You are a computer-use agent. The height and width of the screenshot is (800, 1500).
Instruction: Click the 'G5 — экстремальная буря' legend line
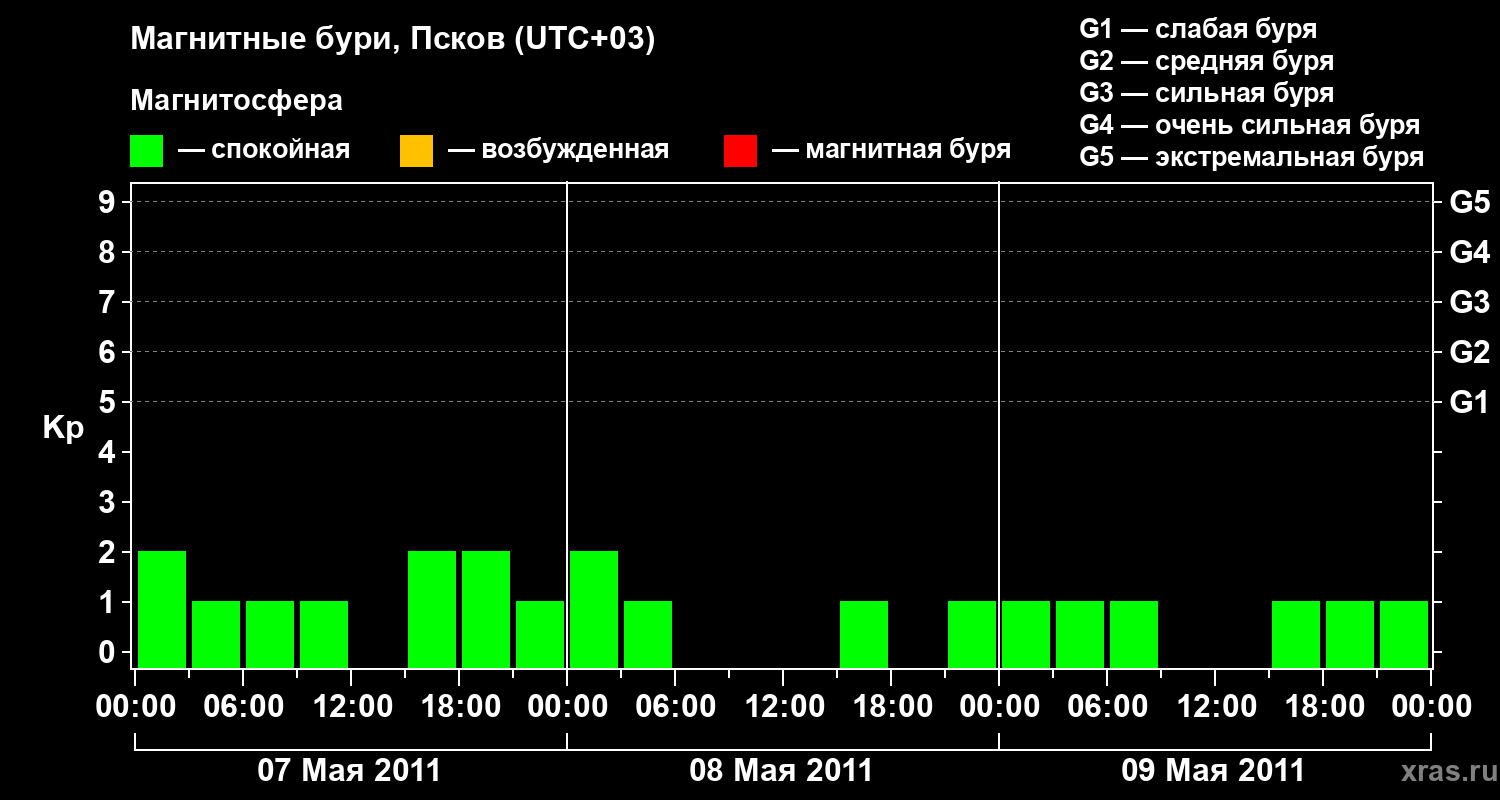(x=1251, y=157)
